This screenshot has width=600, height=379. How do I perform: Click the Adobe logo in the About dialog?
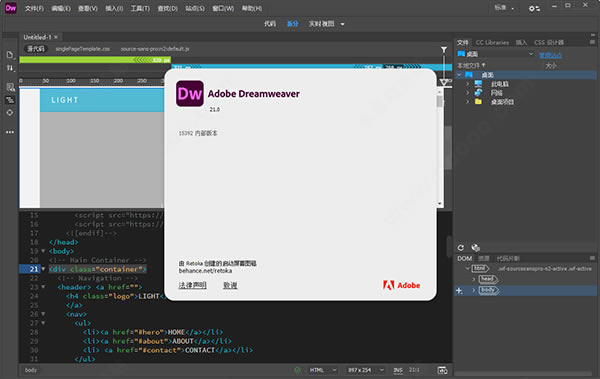[401, 285]
